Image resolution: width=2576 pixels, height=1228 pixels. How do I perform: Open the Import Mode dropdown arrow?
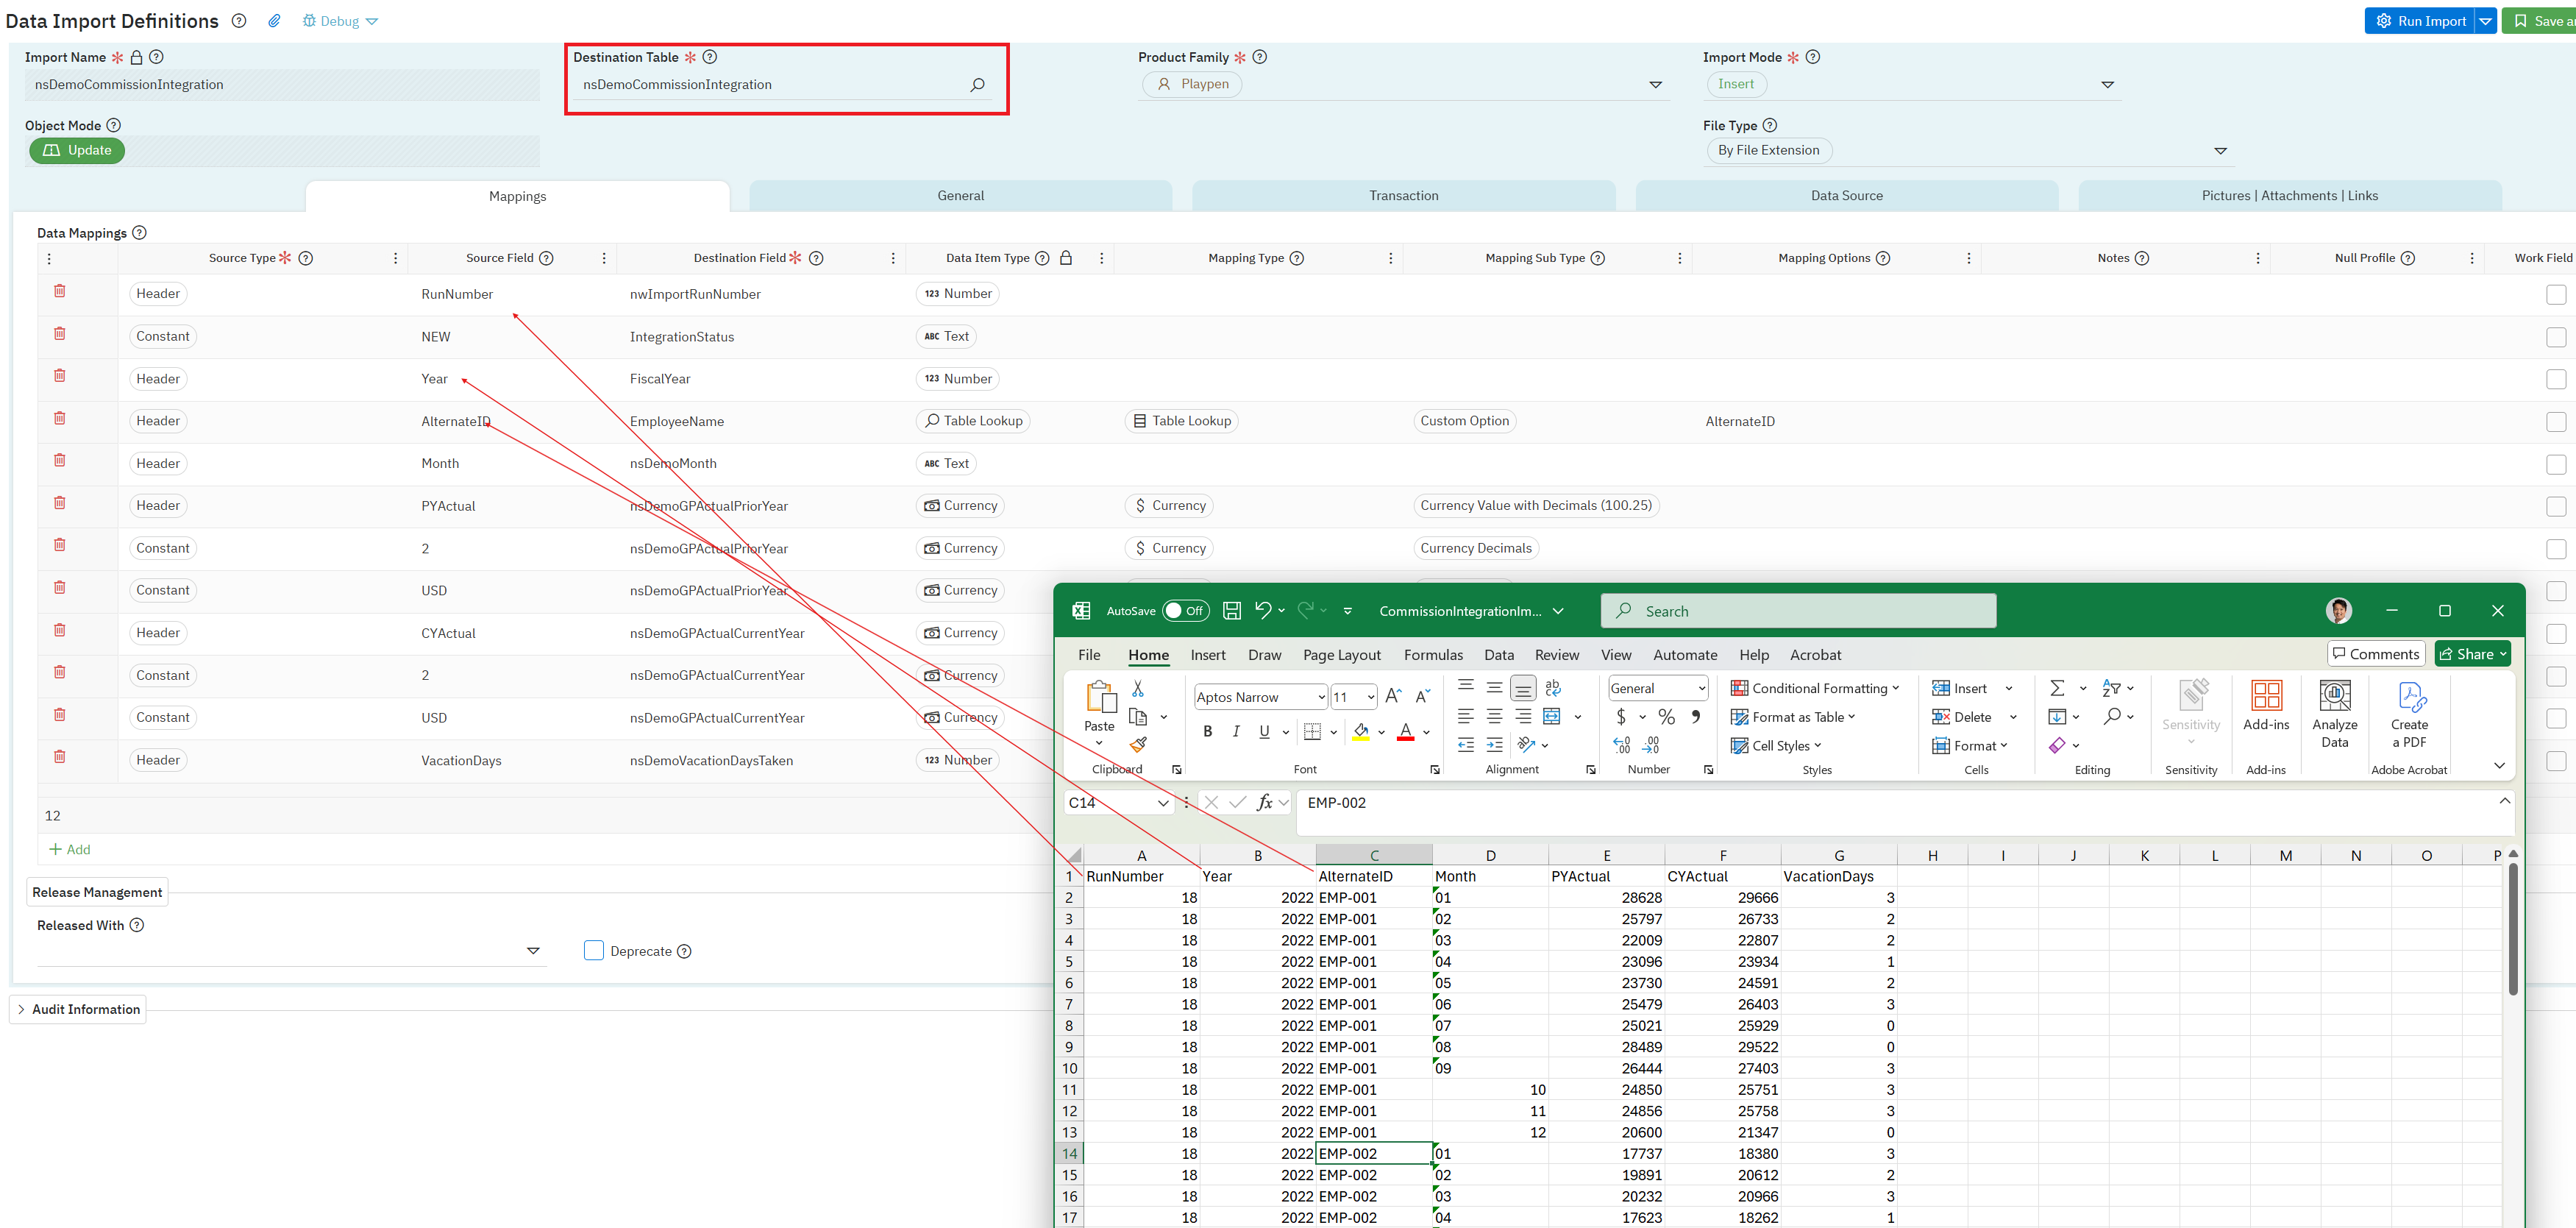coord(2107,85)
